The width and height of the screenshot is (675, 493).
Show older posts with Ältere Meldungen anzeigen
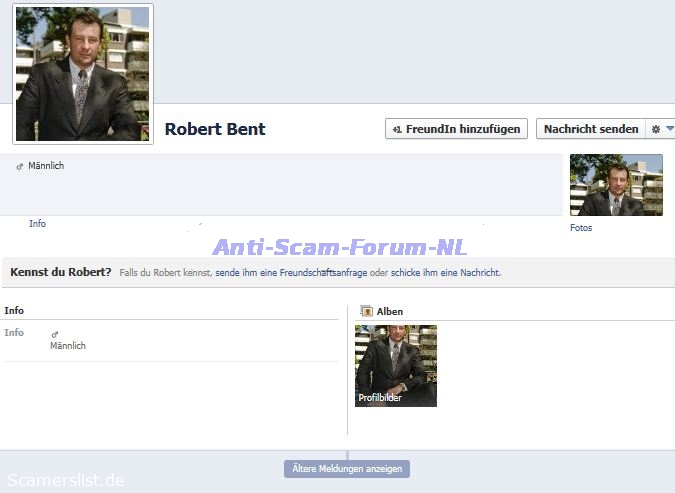[347, 469]
